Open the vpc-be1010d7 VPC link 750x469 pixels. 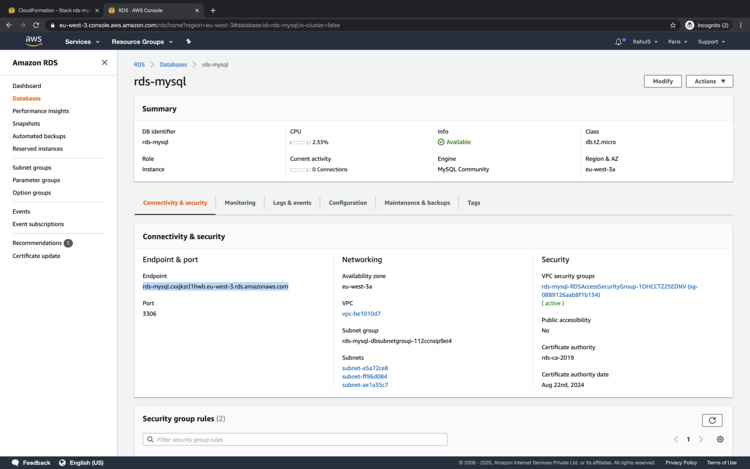tap(361, 314)
